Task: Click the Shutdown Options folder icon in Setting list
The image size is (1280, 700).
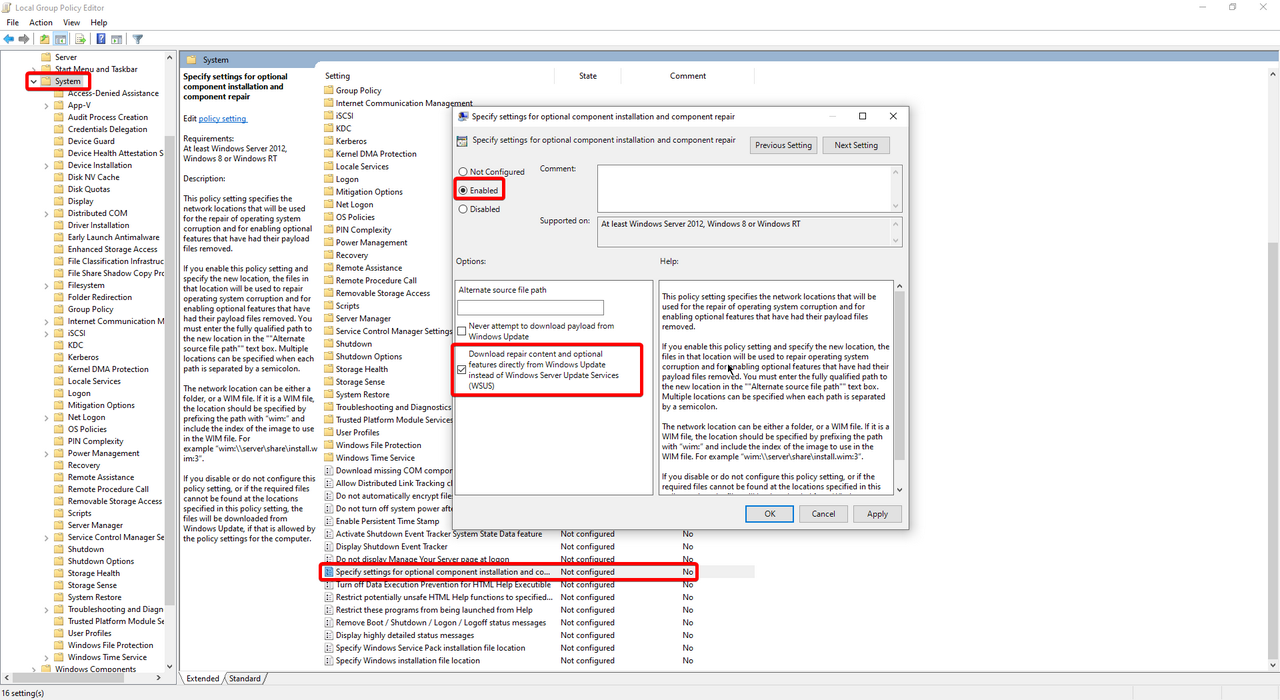Action: pyautogui.click(x=328, y=356)
